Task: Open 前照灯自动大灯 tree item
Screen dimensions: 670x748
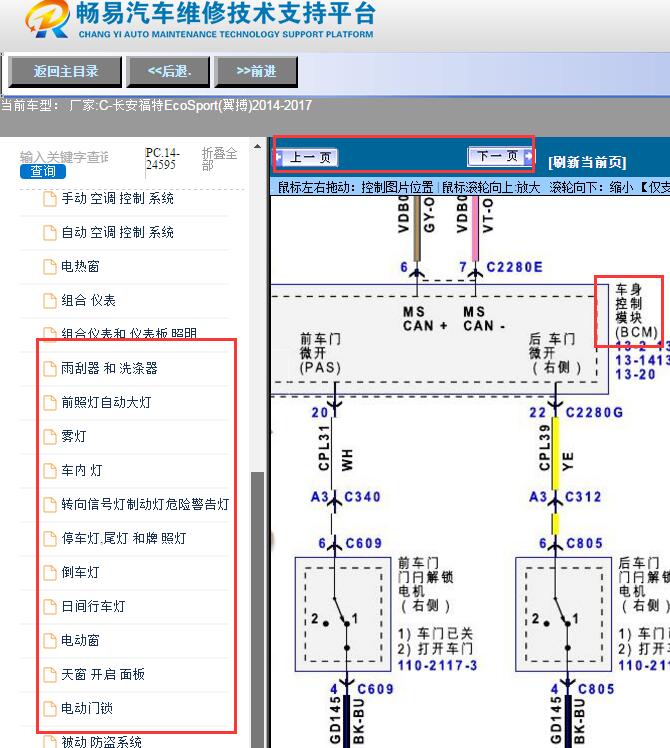Action: (106, 402)
